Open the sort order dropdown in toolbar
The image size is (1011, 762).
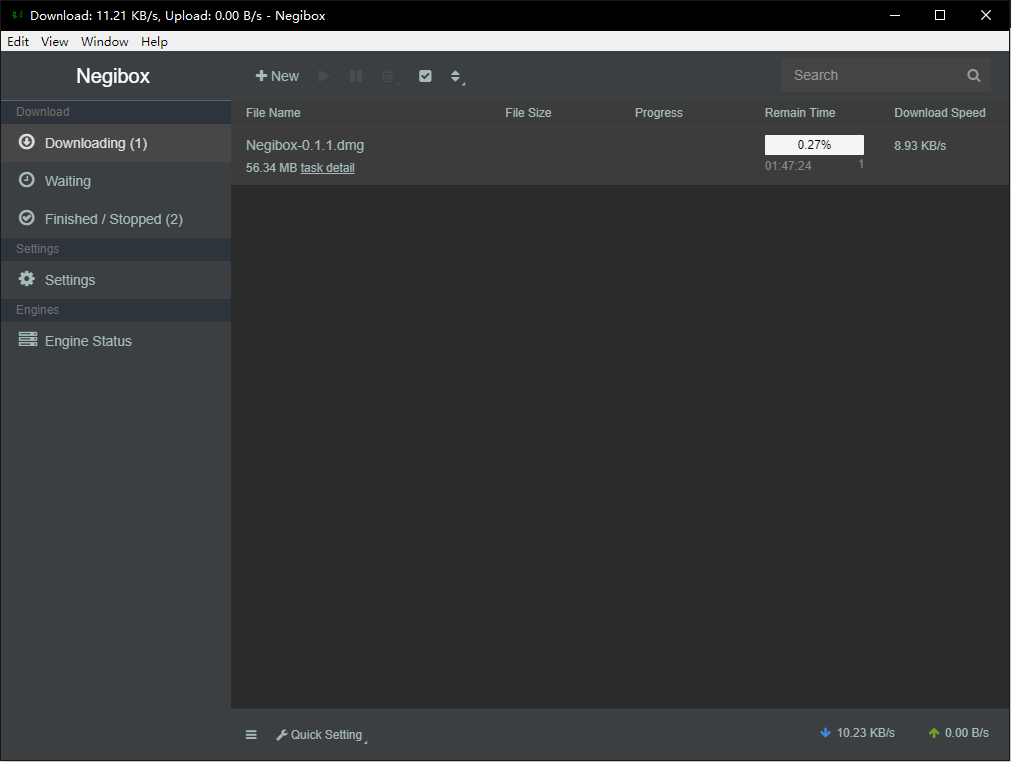click(456, 76)
